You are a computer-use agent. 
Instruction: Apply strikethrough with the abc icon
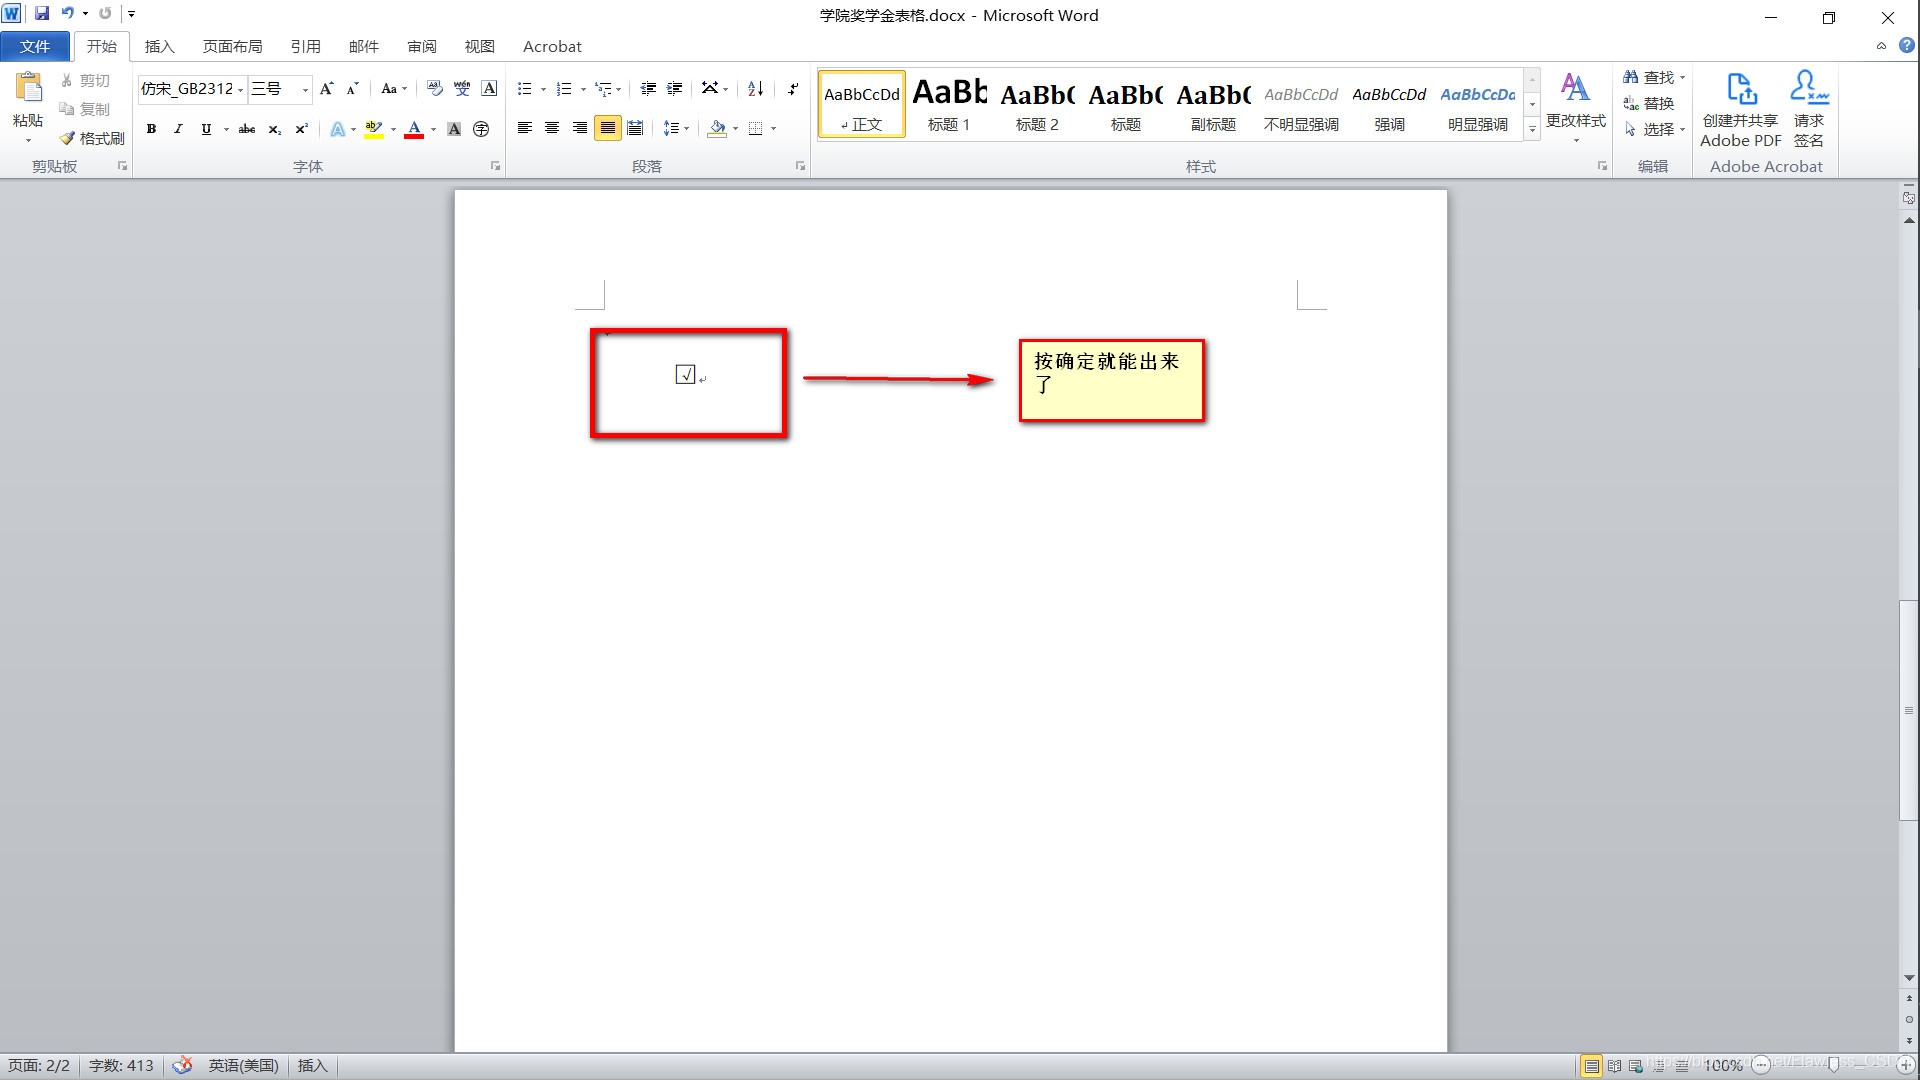click(247, 129)
